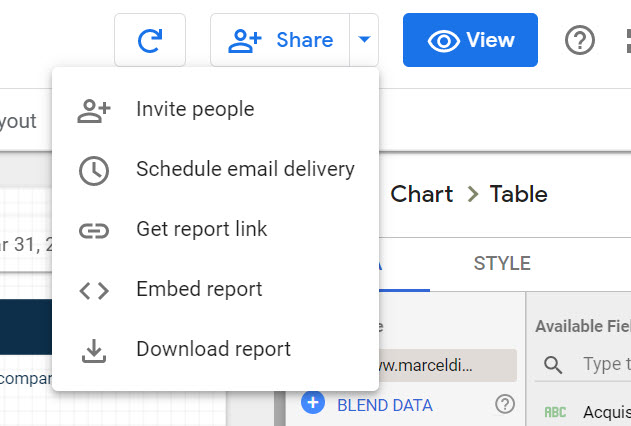Click the download arrow icon
The image size is (631, 426).
click(94, 350)
